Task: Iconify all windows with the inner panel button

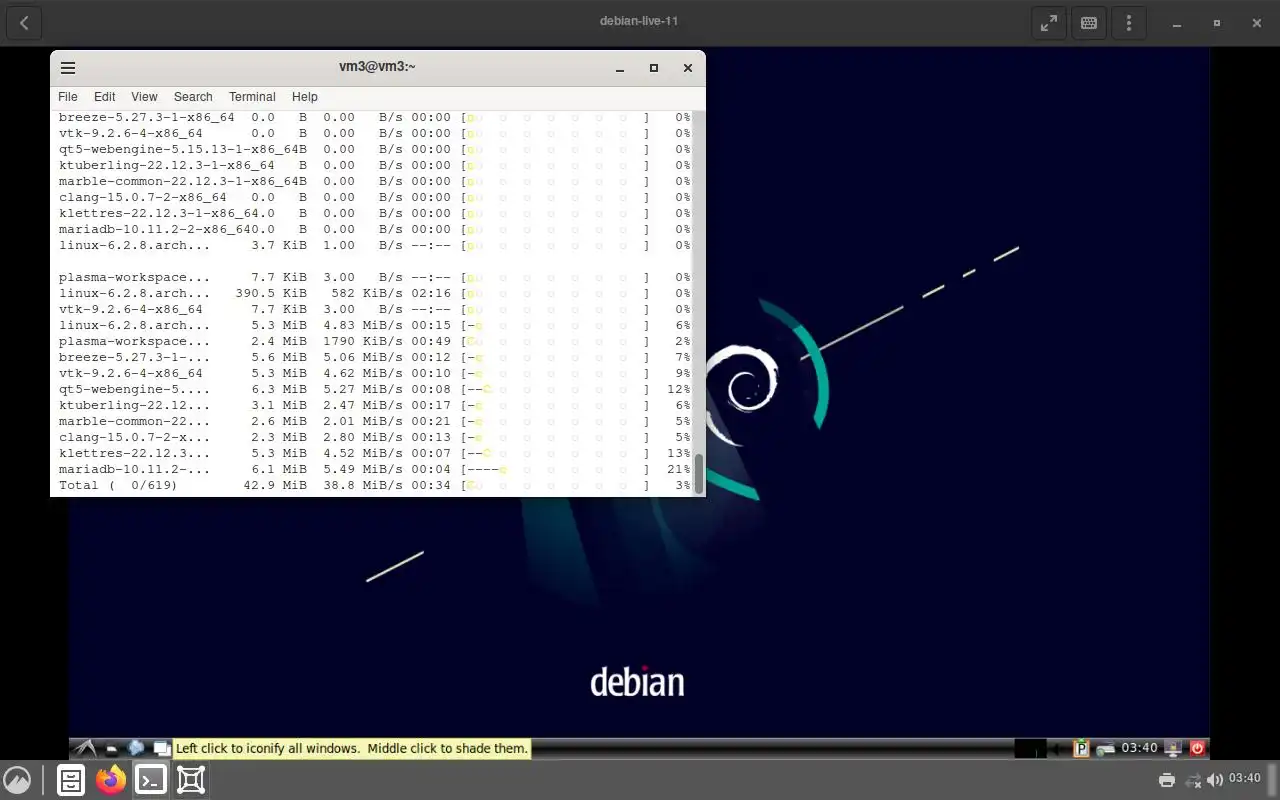Action: pos(160,748)
